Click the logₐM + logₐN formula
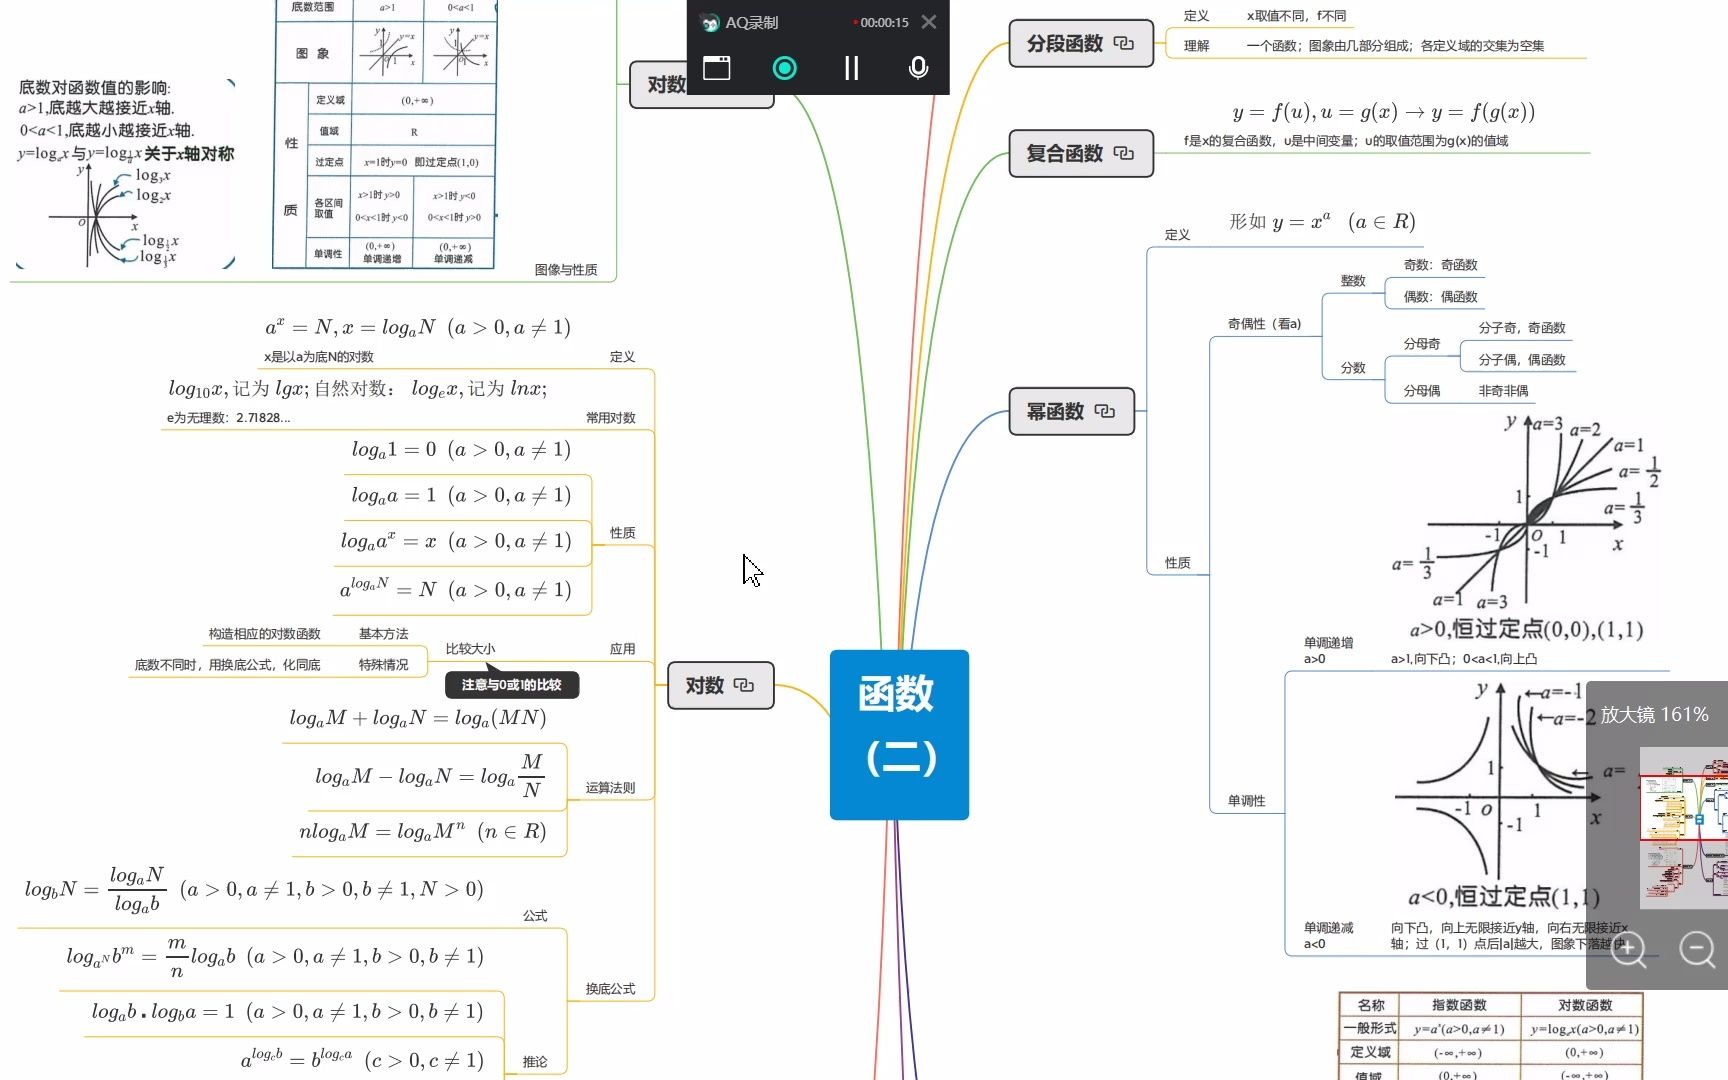 click(418, 718)
